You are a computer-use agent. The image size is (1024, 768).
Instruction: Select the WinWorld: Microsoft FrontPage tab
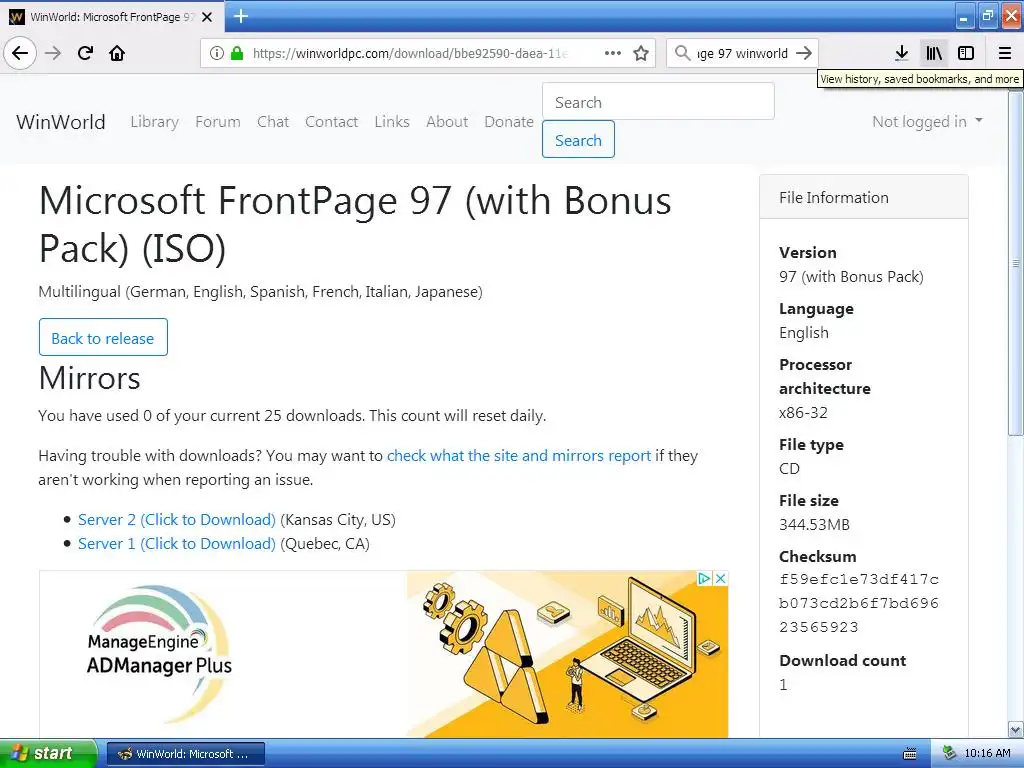click(112, 17)
